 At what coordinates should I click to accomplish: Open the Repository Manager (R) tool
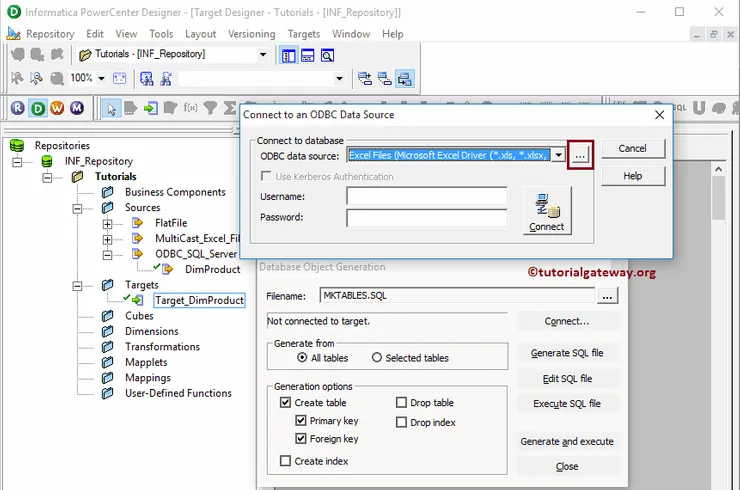point(17,108)
